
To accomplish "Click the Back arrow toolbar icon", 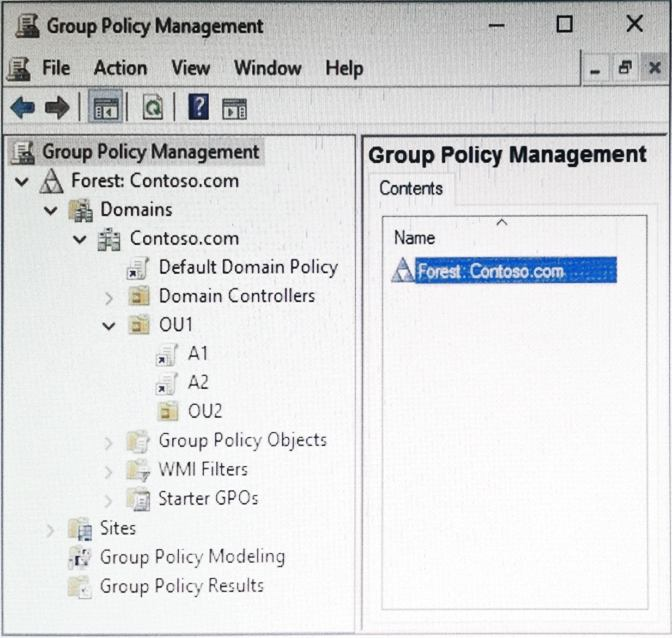I will (x=22, y=107).
